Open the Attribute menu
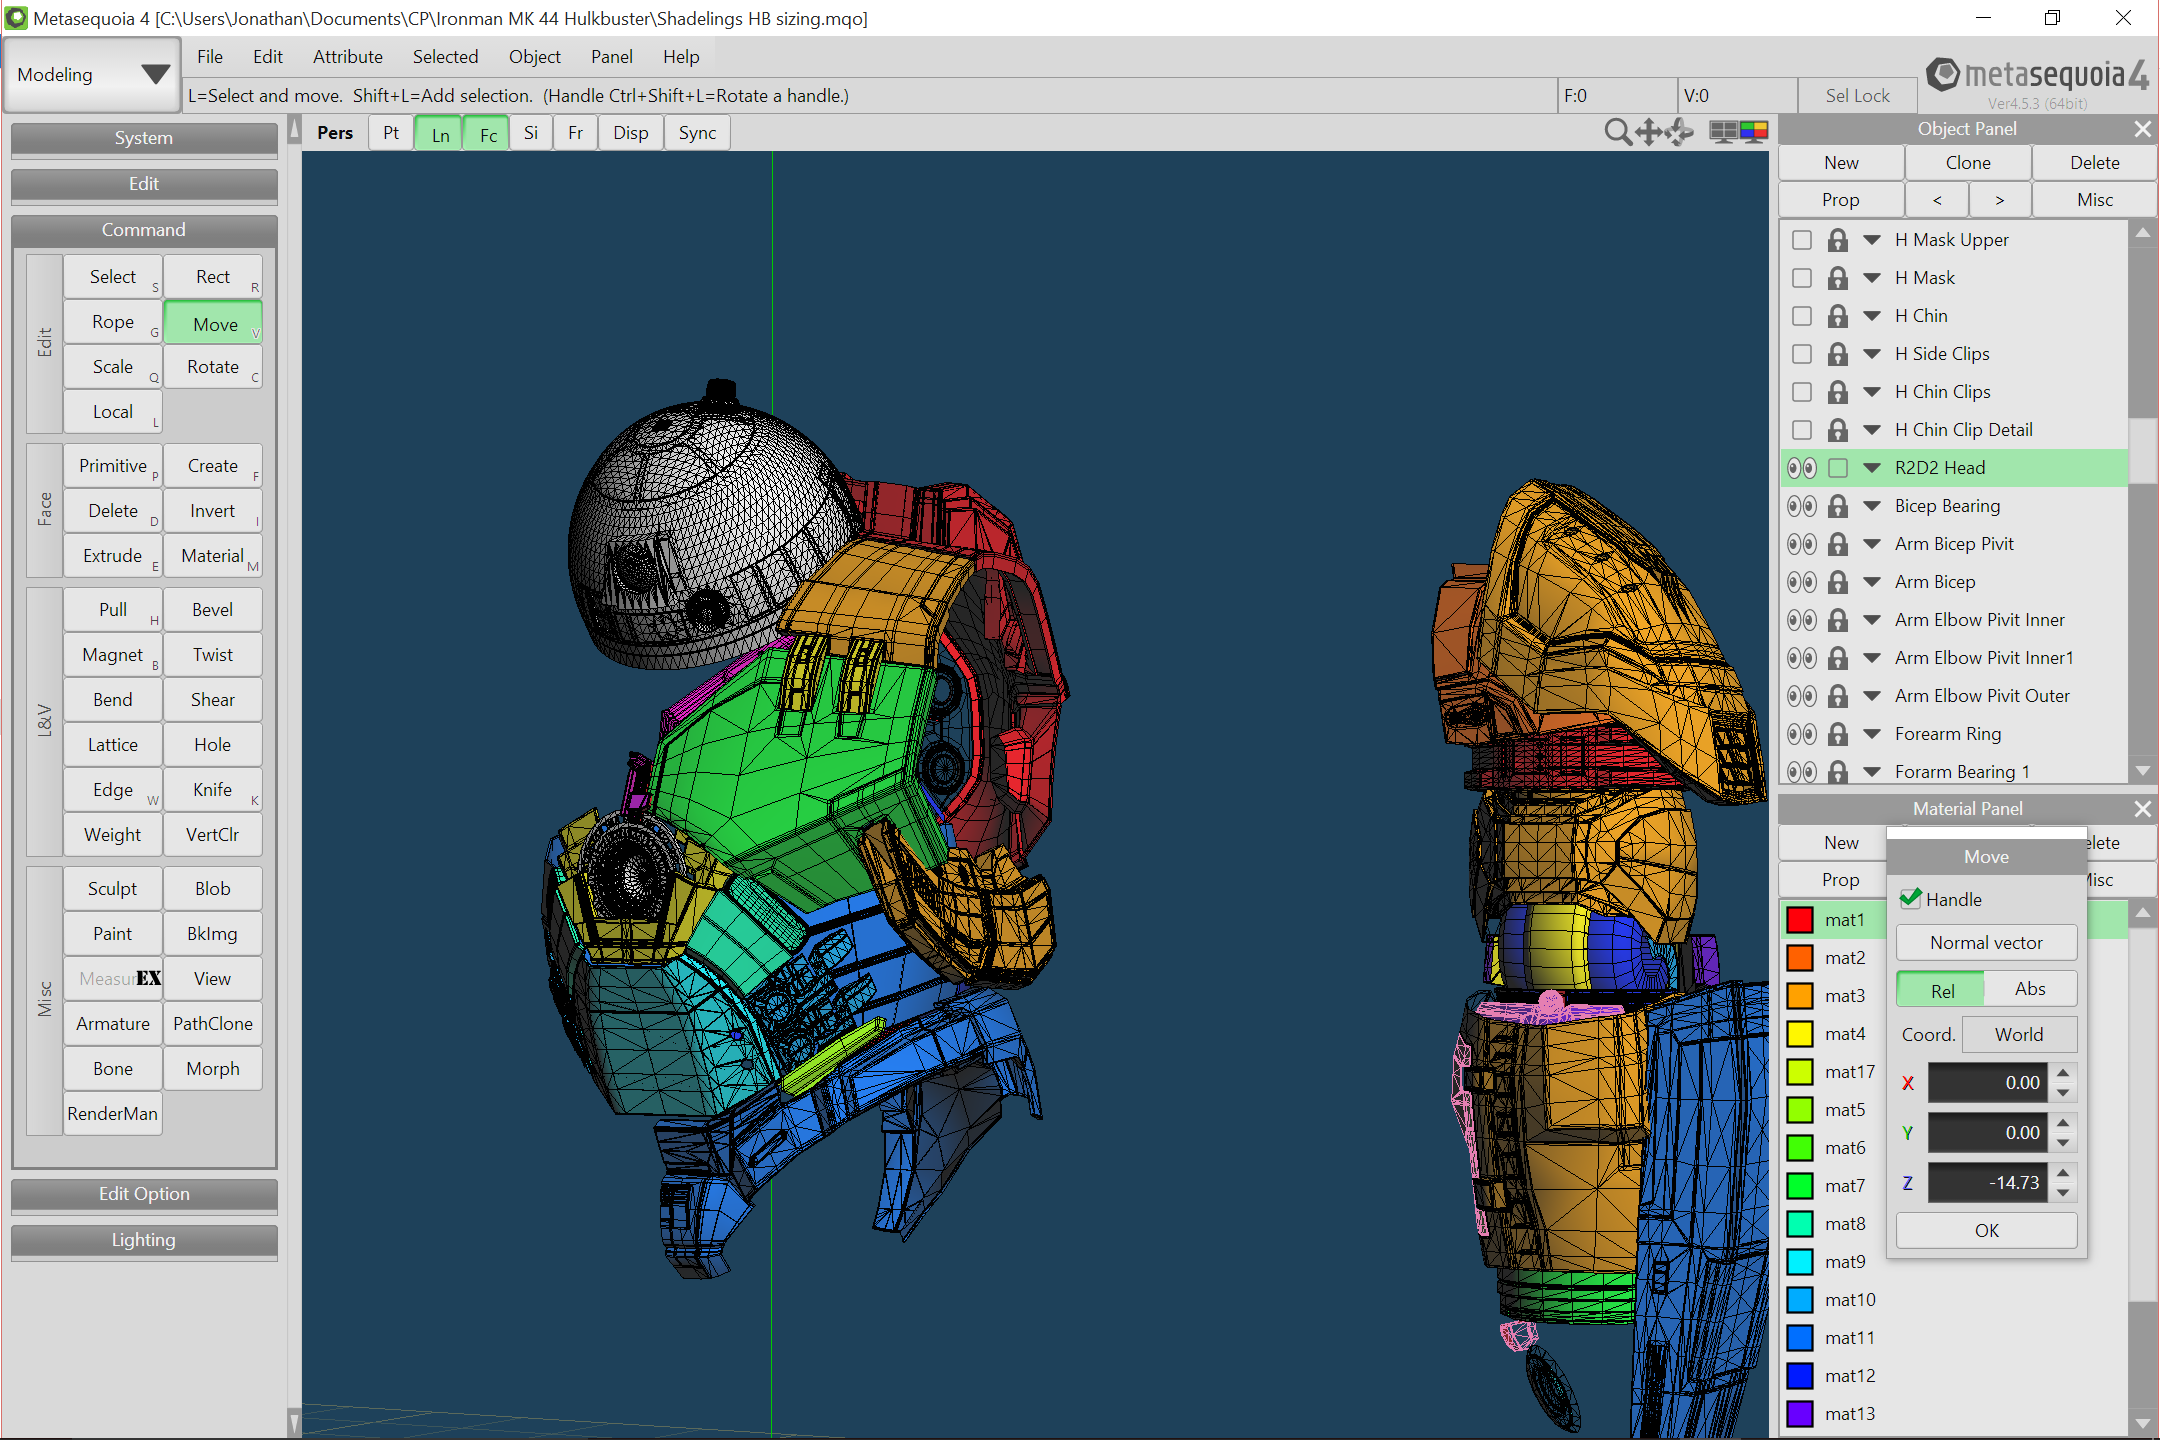 [x=348, y=57]
